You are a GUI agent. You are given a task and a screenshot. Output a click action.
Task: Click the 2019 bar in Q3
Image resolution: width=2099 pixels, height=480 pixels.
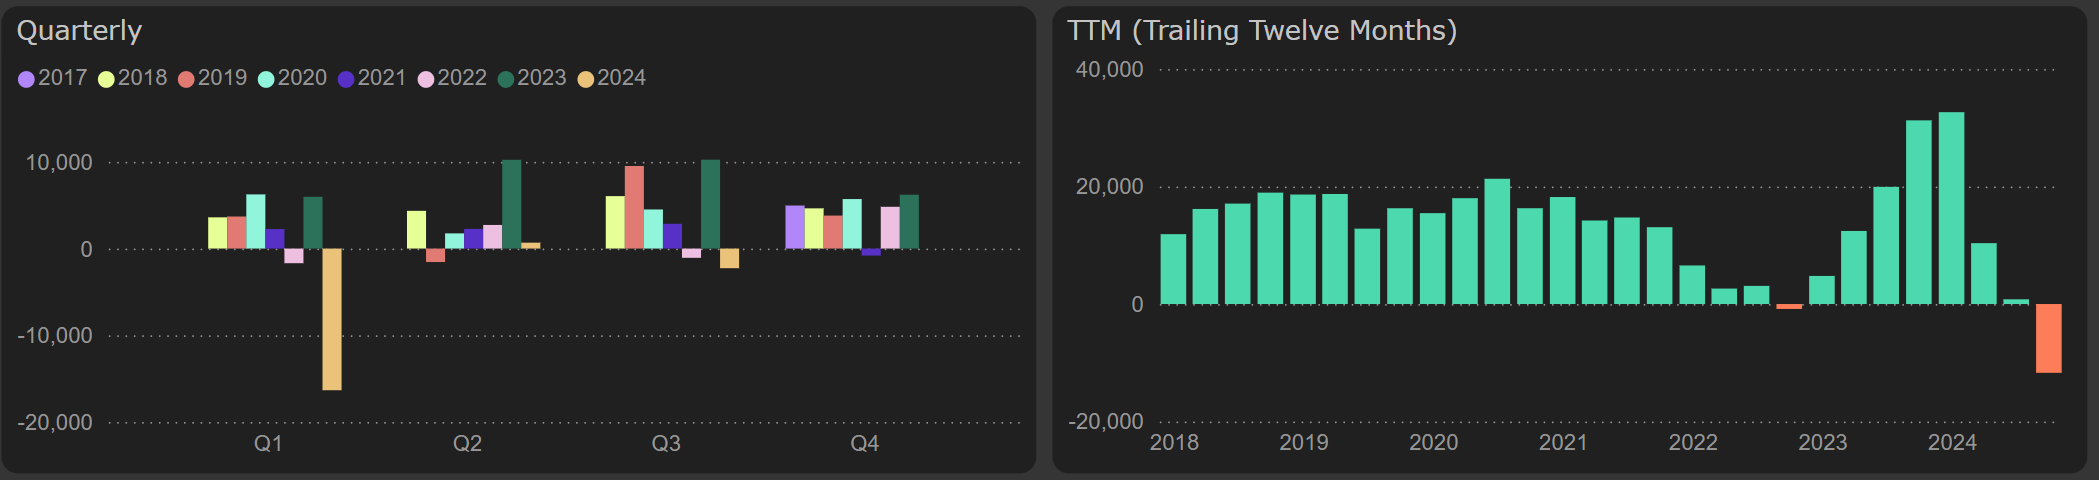[x=634, y=207]
